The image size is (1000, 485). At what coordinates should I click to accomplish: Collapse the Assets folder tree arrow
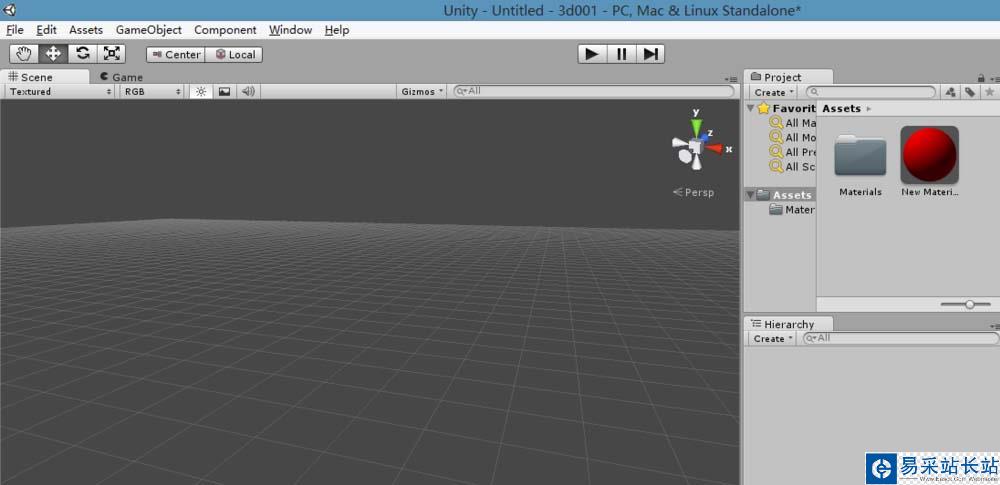751,195
